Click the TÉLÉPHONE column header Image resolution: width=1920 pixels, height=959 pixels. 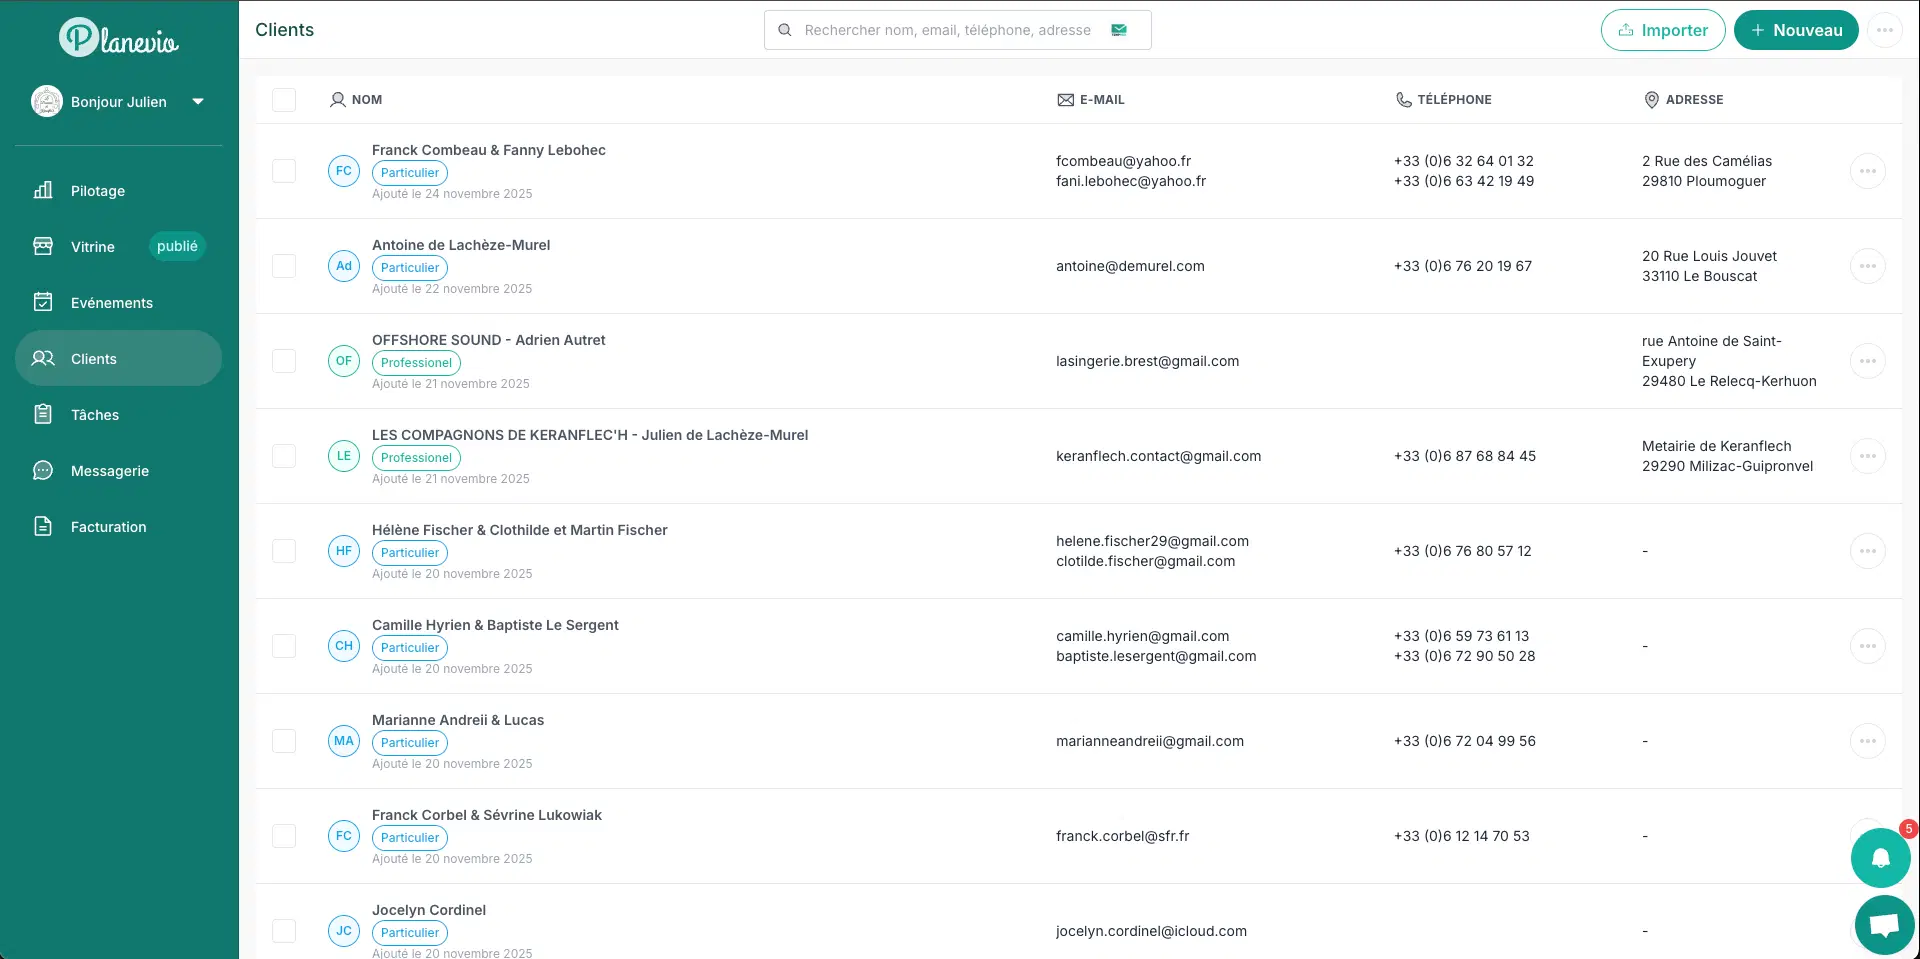[1444, 100]
